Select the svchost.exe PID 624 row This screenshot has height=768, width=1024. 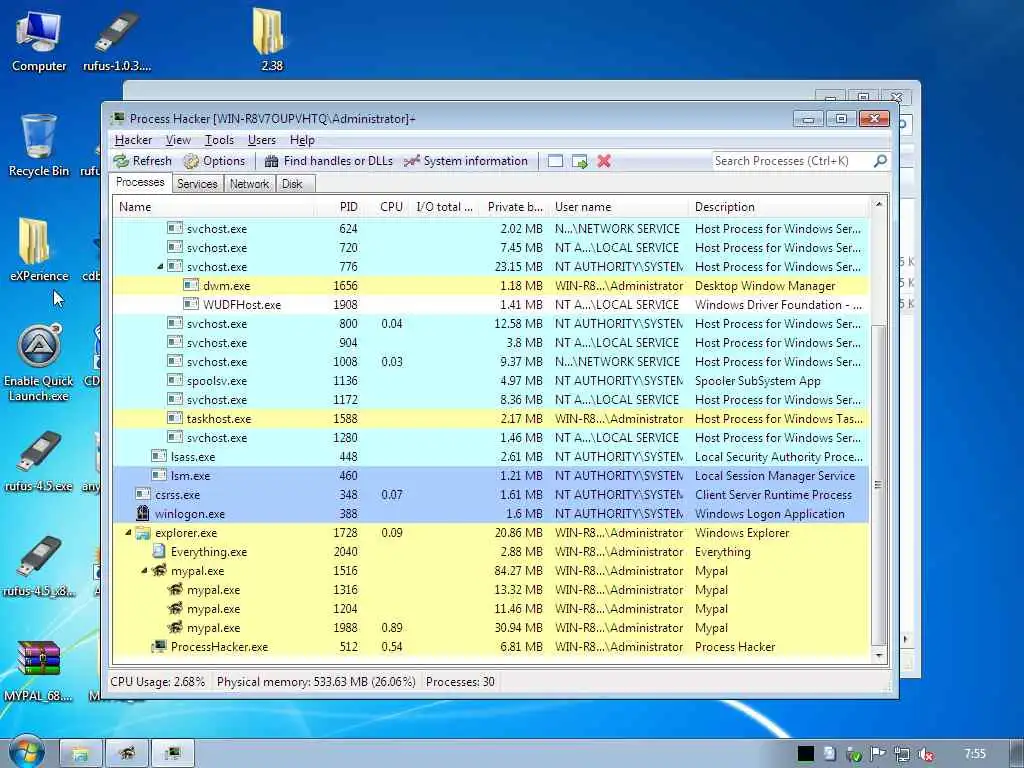(x=490, y=229)
